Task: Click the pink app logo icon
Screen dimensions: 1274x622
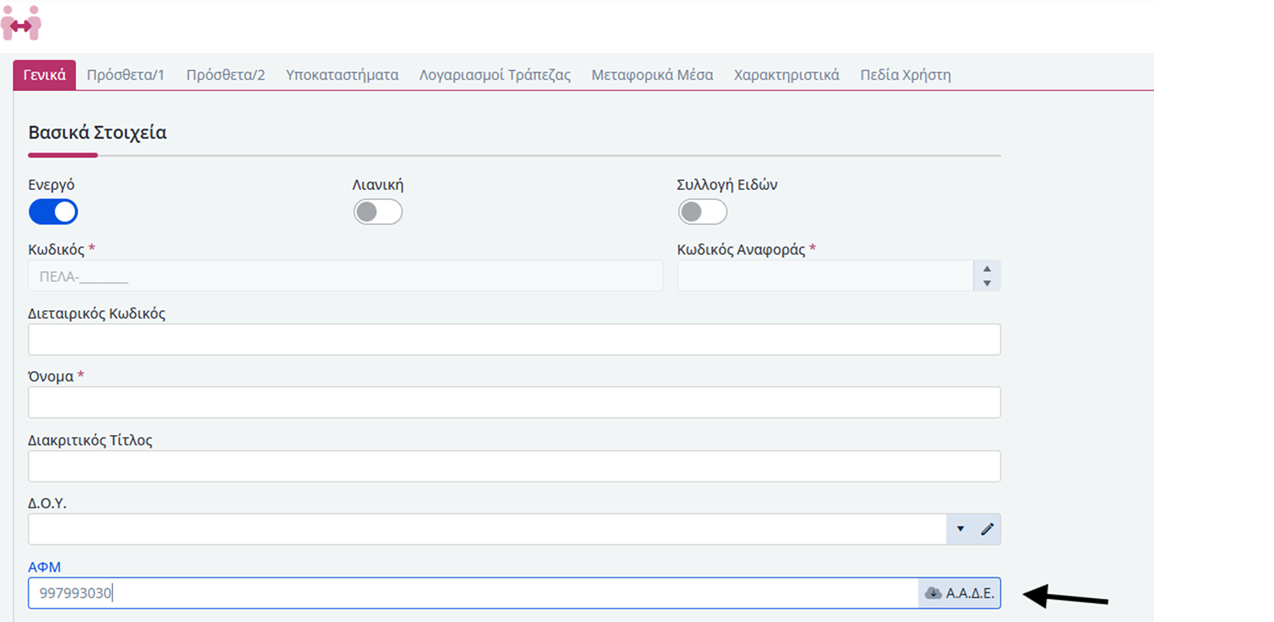Action: [x=21, y=22]
